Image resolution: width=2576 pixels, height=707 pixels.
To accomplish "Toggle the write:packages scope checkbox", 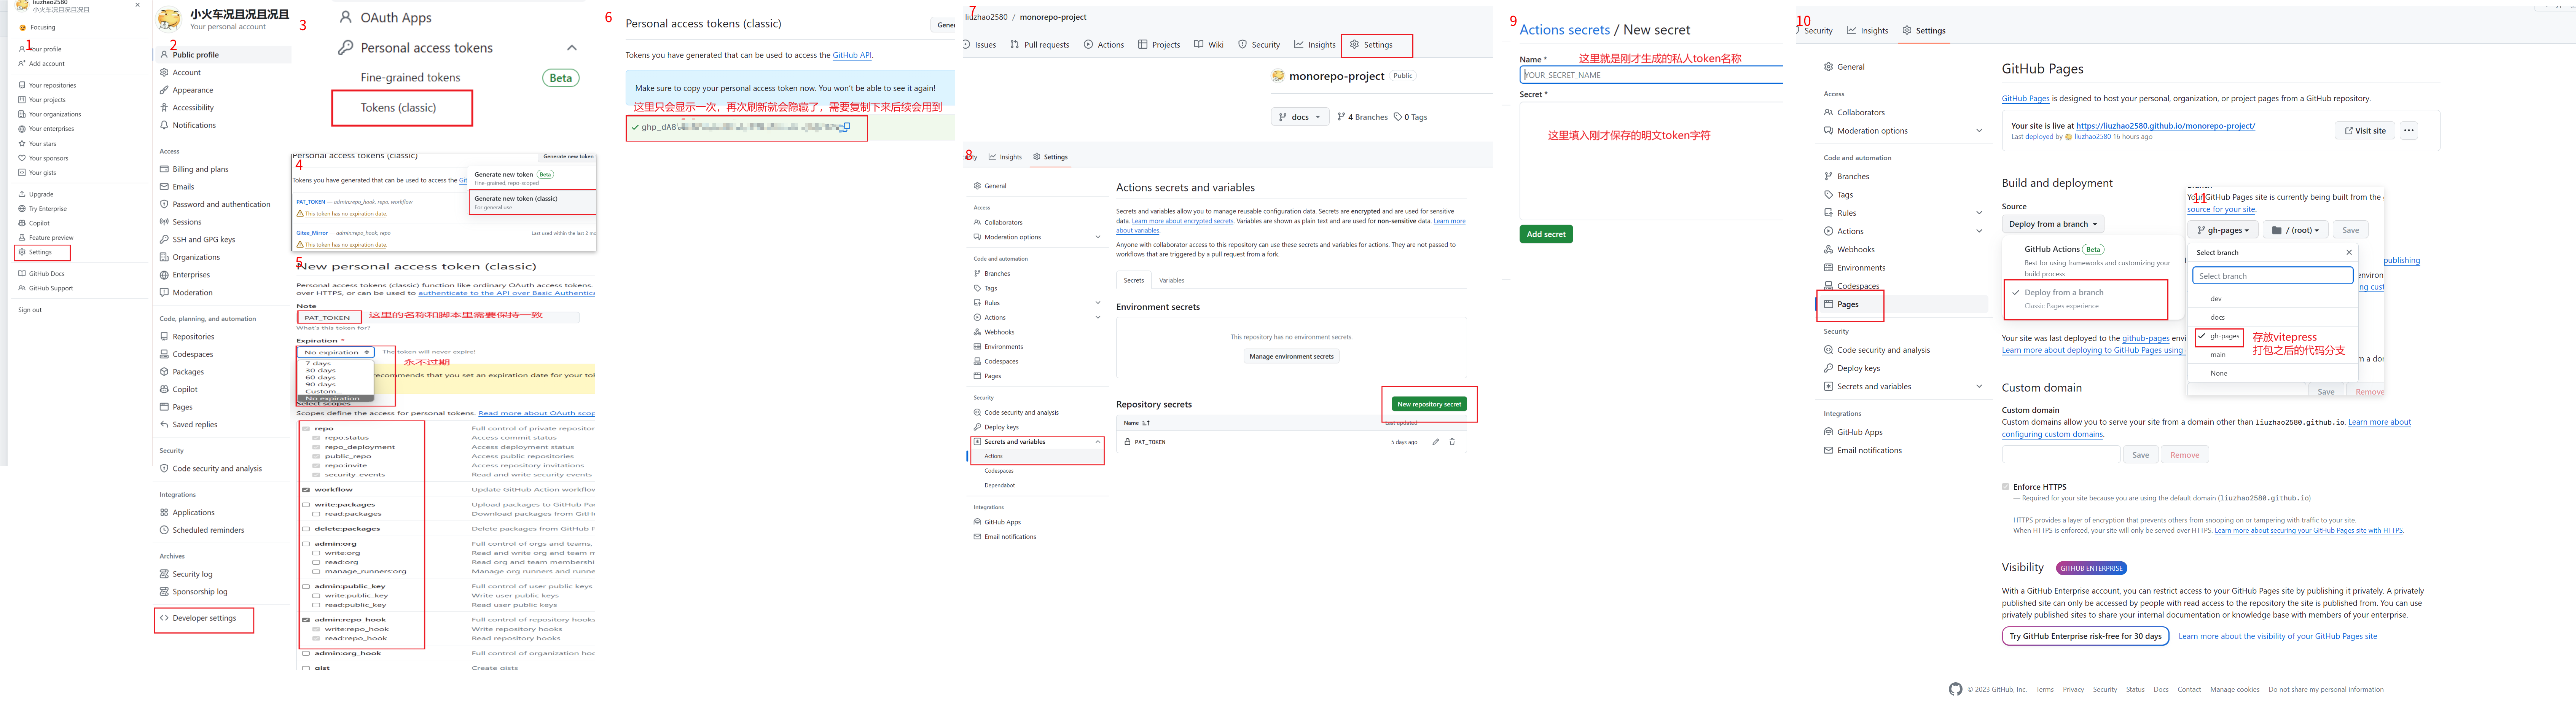I will (306, 505).
